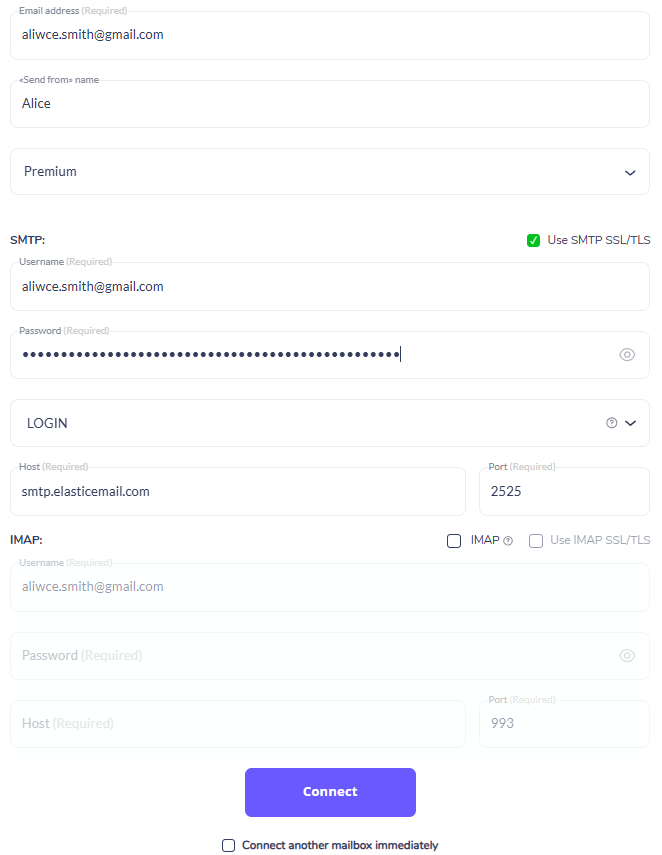Open the LOGIN authentication type dropdown
The height and width of the screenshot is (855, 662).
pyautogui.click(x=330, y=423)
